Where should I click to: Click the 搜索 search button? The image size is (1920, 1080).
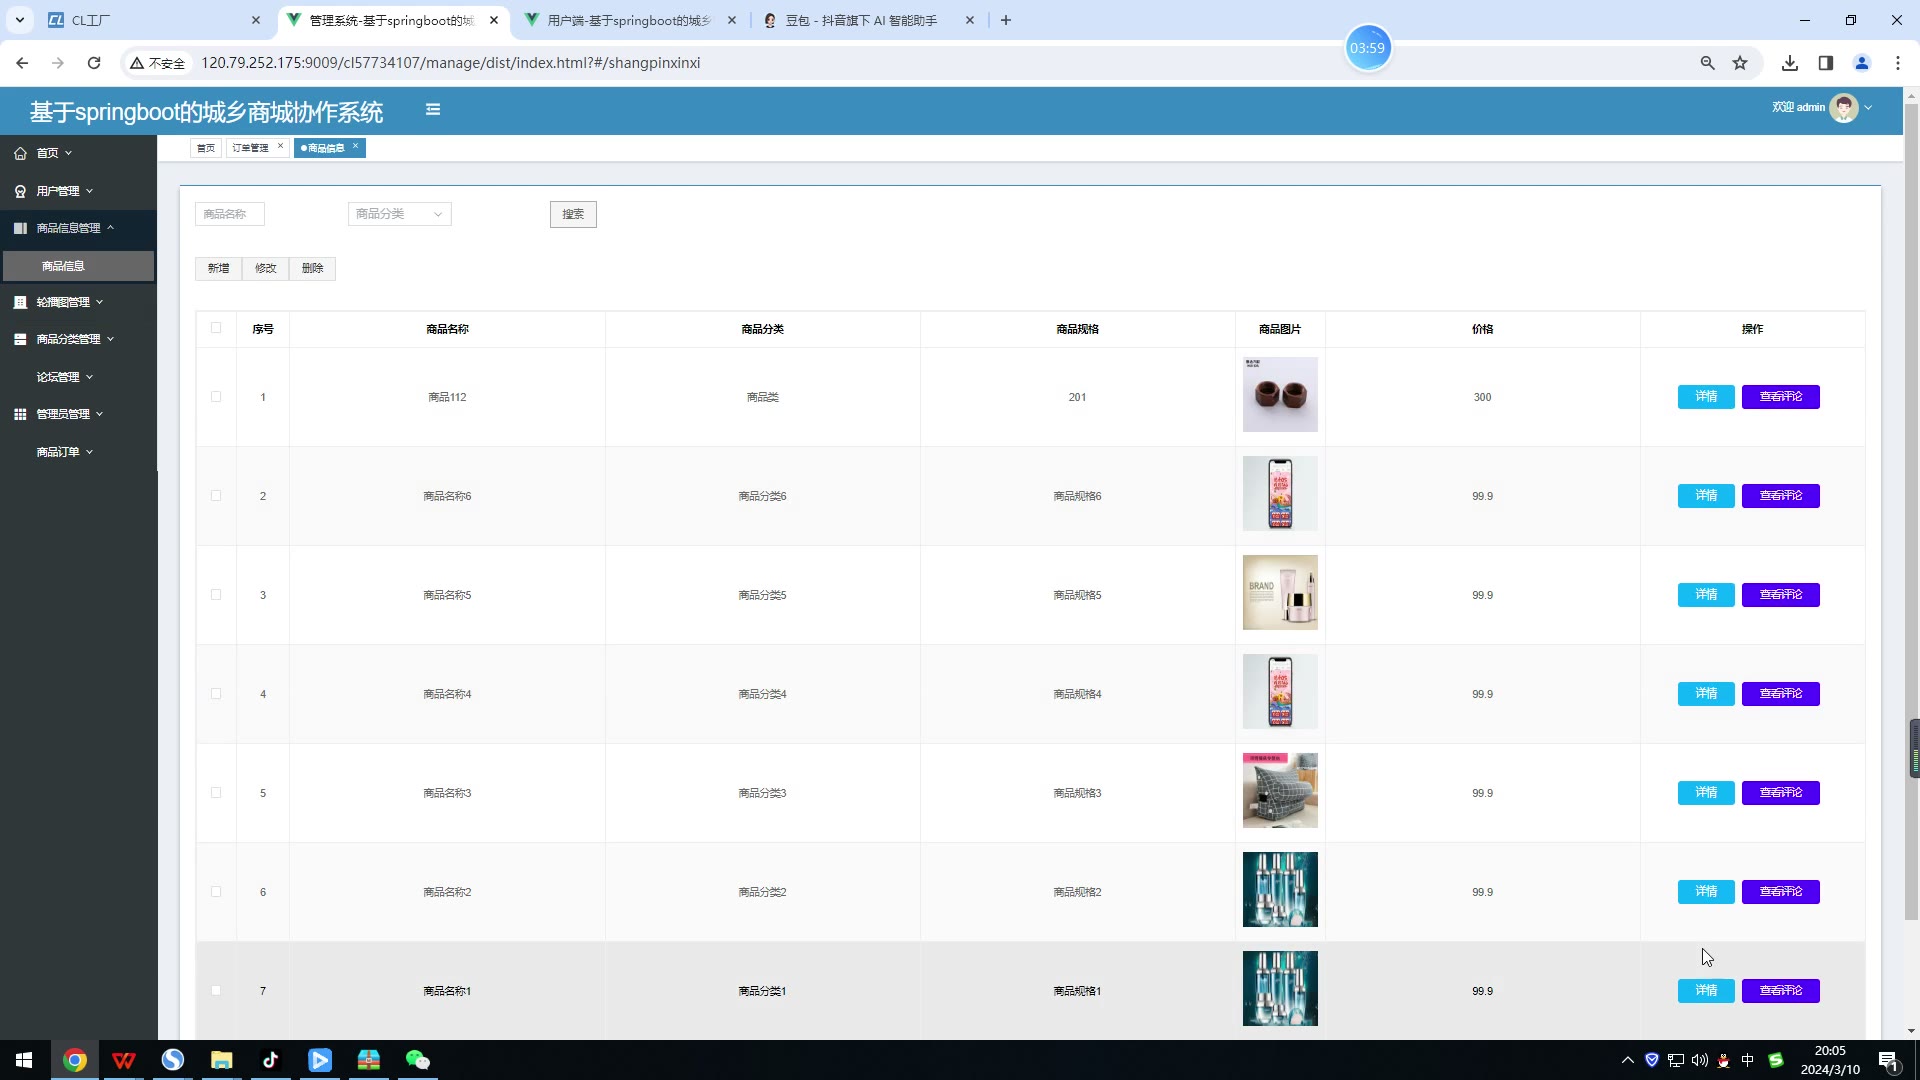pos(573,214)
